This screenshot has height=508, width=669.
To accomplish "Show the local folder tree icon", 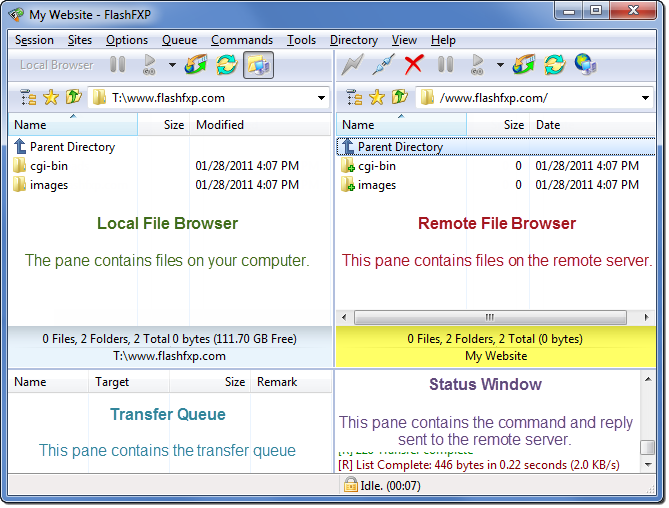I will (x=28, y=98).
